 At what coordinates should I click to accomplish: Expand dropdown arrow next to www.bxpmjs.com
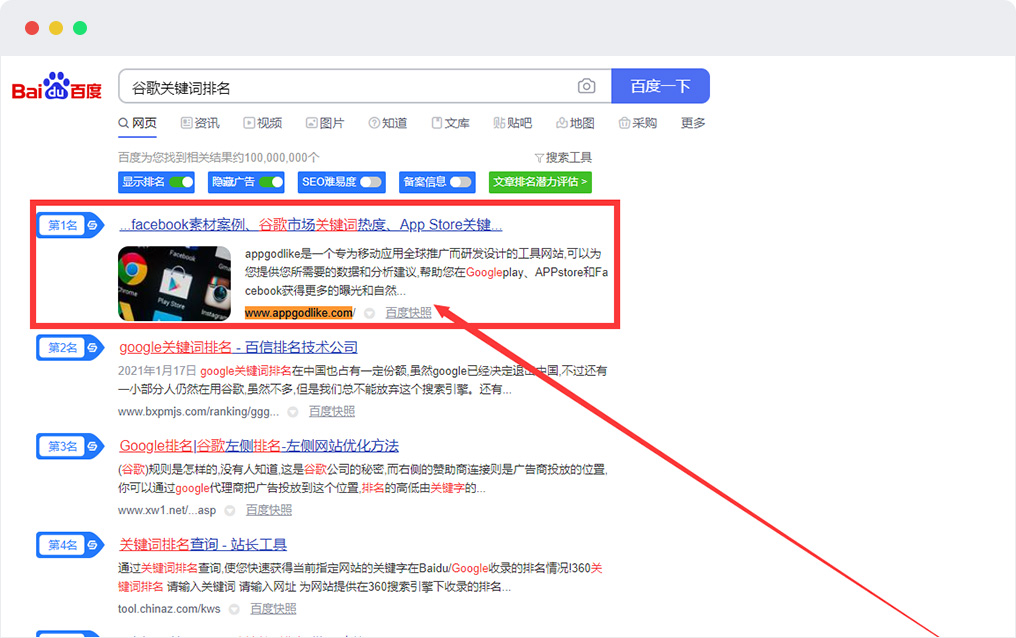pos(293,412)
